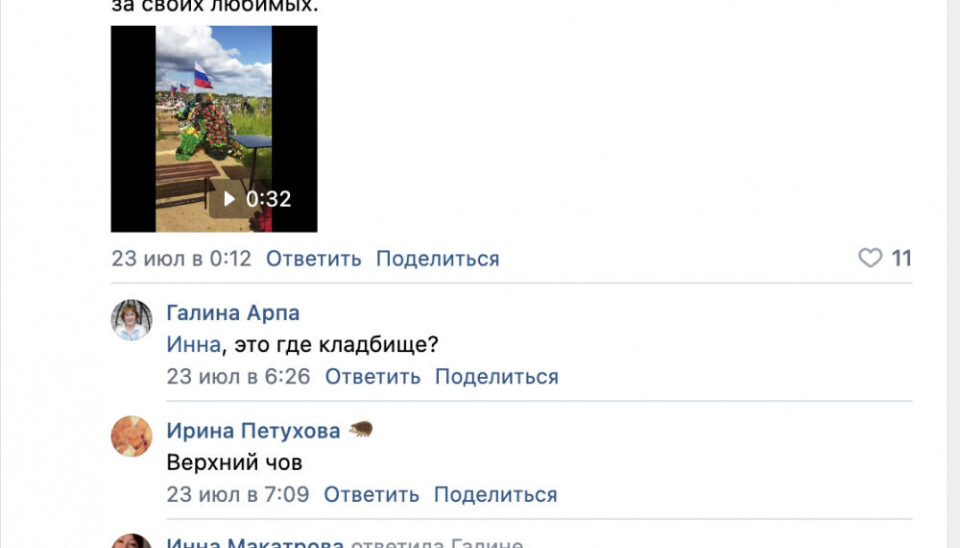
Task: Reply to the 23 июл 0:12 comment
Action: click(x=313, y=258)
